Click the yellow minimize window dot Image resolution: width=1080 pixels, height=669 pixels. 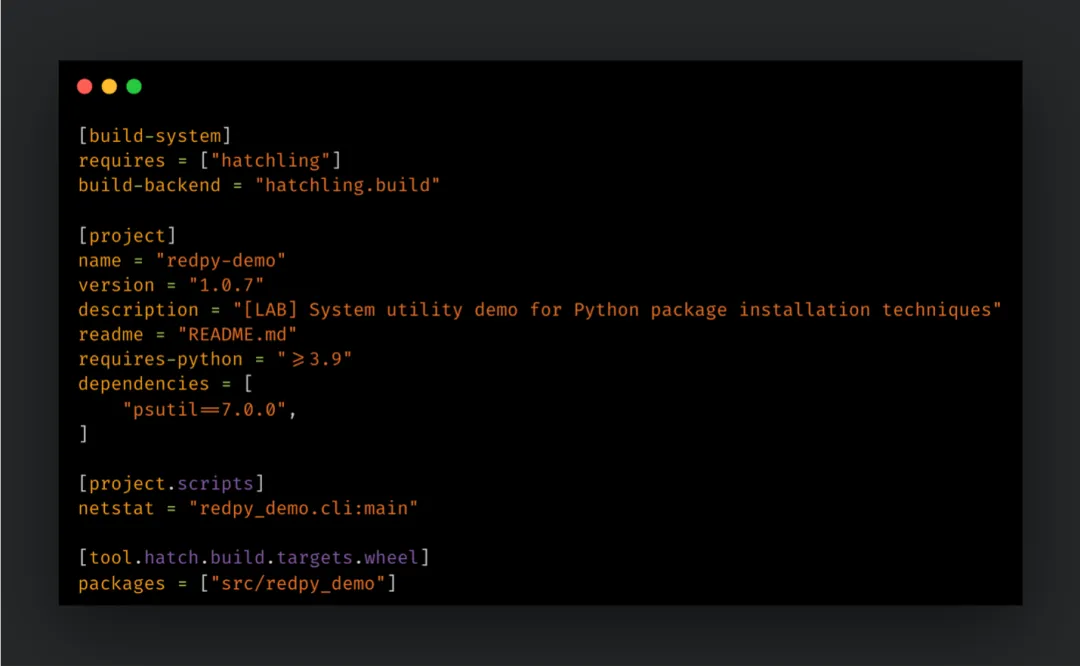pyautogui.click(x=110, y=86)
